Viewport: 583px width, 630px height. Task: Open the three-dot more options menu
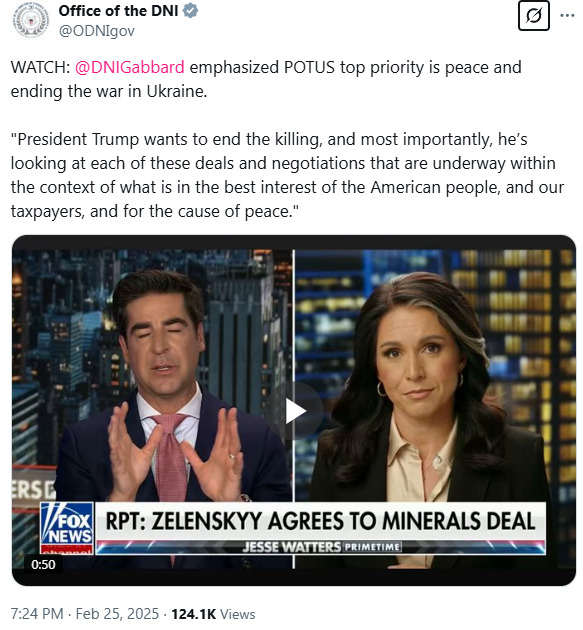[567, 16]
